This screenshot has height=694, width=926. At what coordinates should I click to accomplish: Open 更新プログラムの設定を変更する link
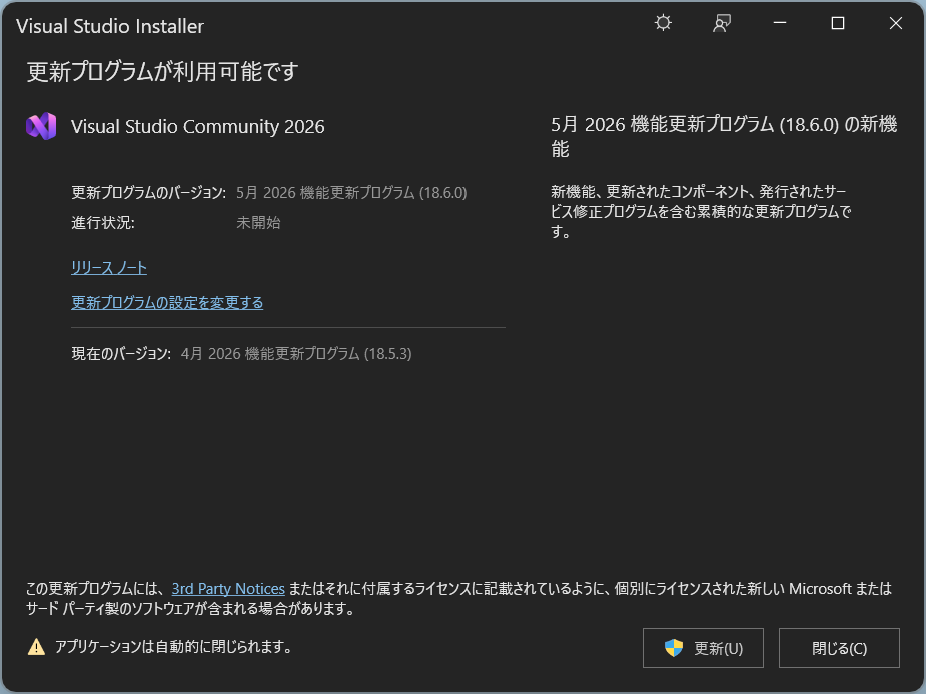[x=167, y=302]
